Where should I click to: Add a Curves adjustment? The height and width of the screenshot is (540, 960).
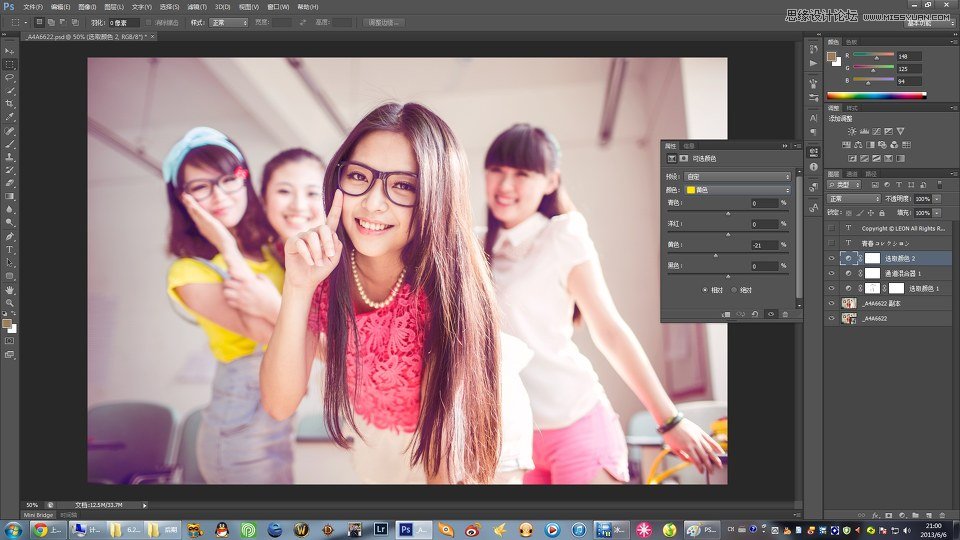(x=876, y=131)
